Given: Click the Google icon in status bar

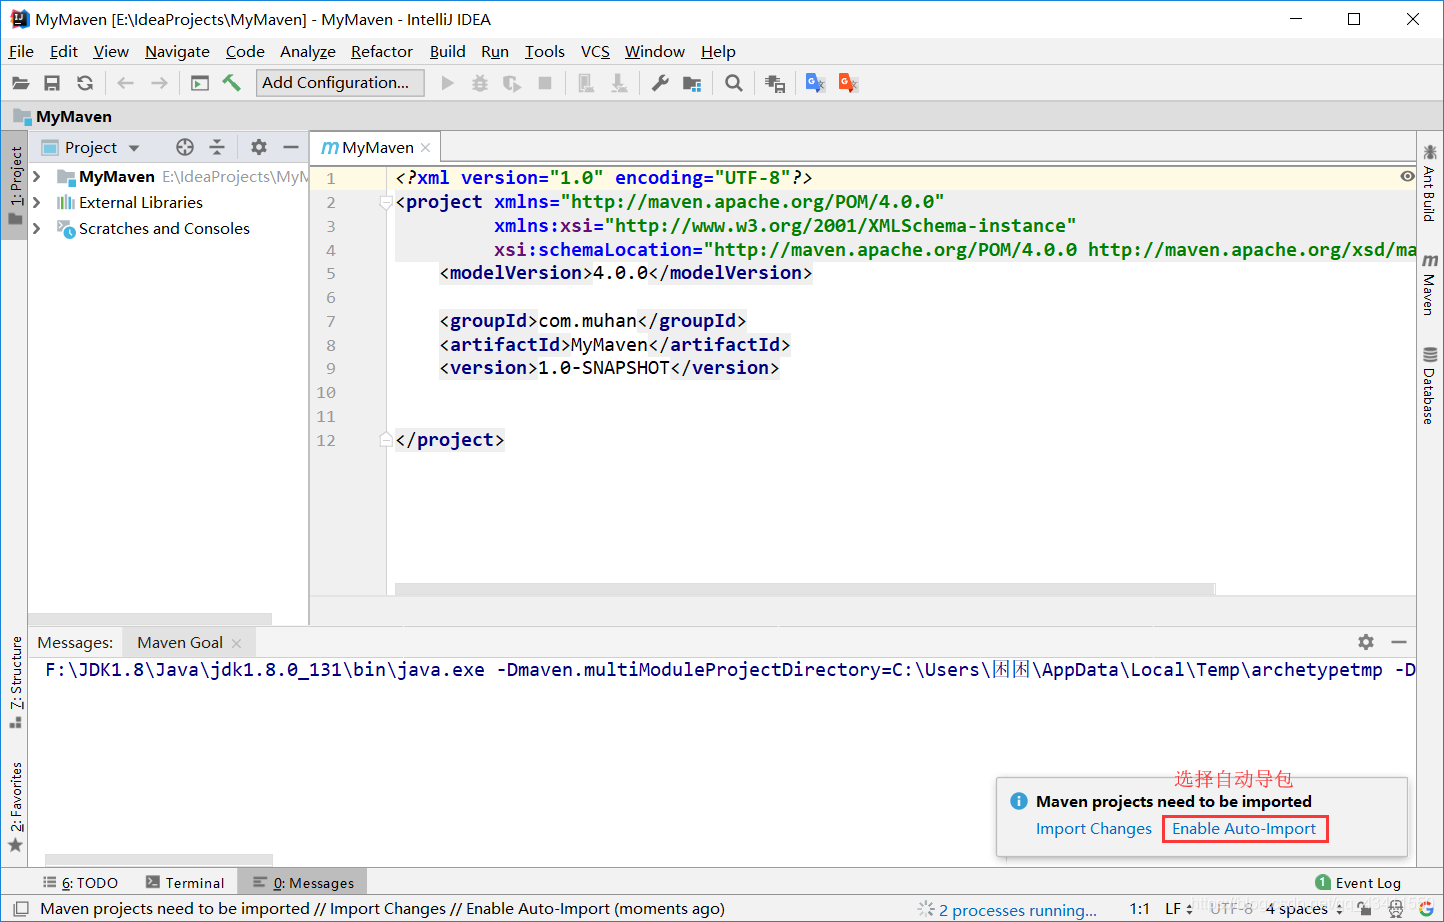Looking at the screenshot, I should [x=1426, y=909].
